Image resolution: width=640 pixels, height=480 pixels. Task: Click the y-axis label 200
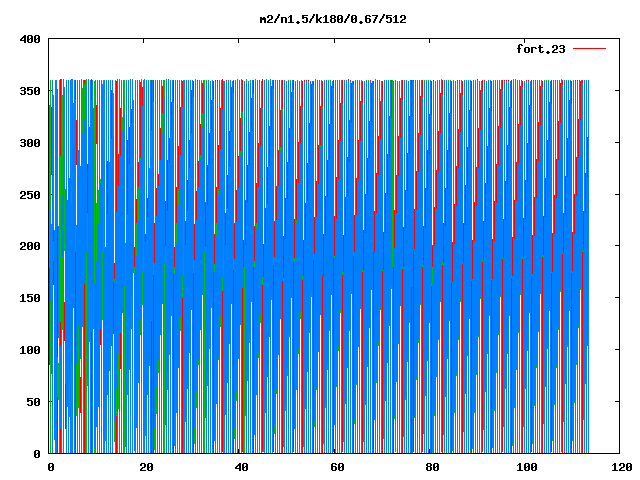30,246
